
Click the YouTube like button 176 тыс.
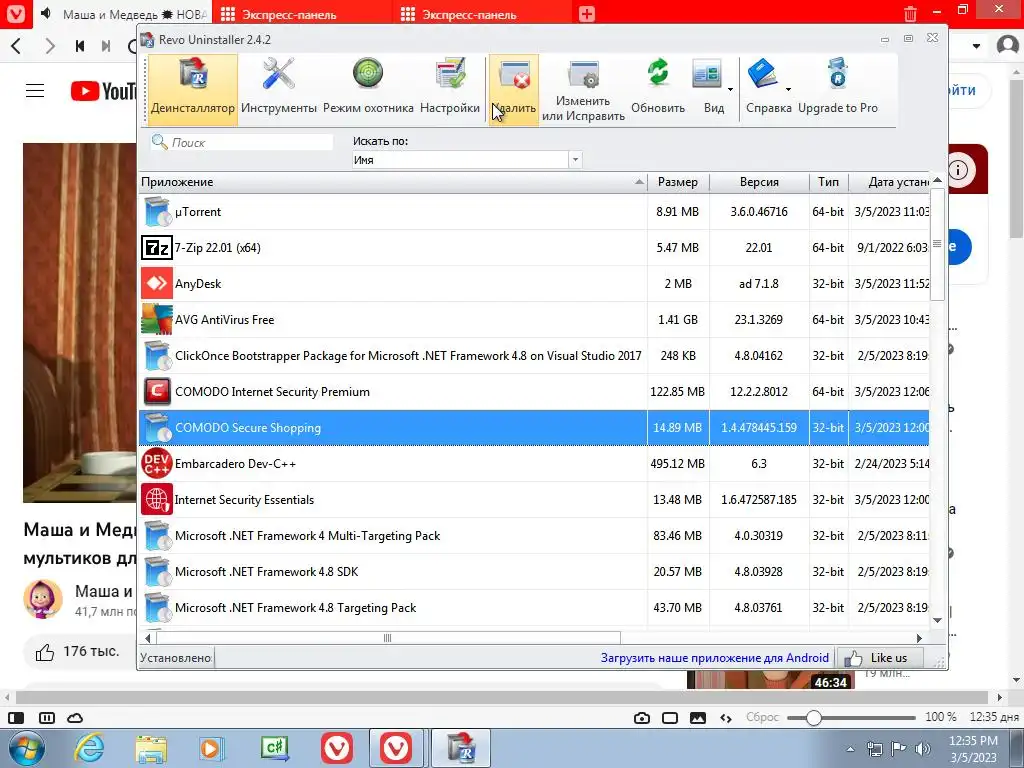coord(78,651)
